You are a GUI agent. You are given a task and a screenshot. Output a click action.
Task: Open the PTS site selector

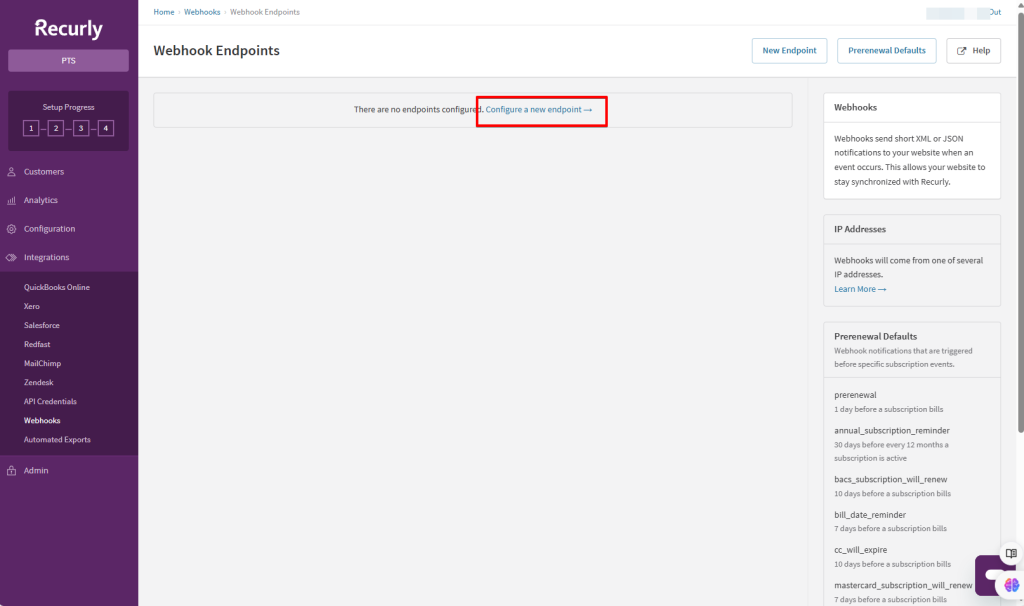pyautogui.click(x=68, y=61)
